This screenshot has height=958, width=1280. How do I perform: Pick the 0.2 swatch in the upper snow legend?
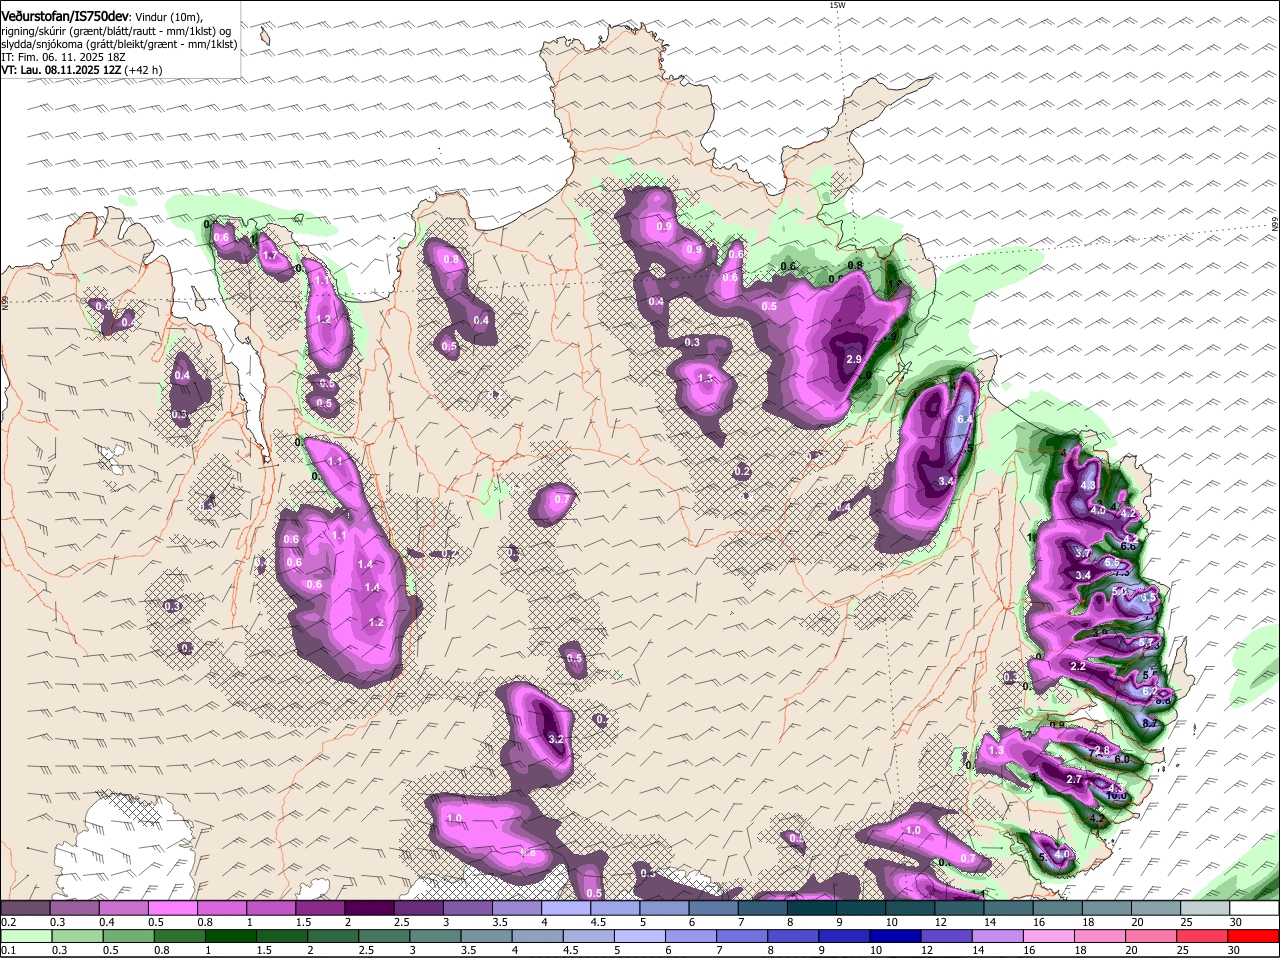tap(25, 908)
